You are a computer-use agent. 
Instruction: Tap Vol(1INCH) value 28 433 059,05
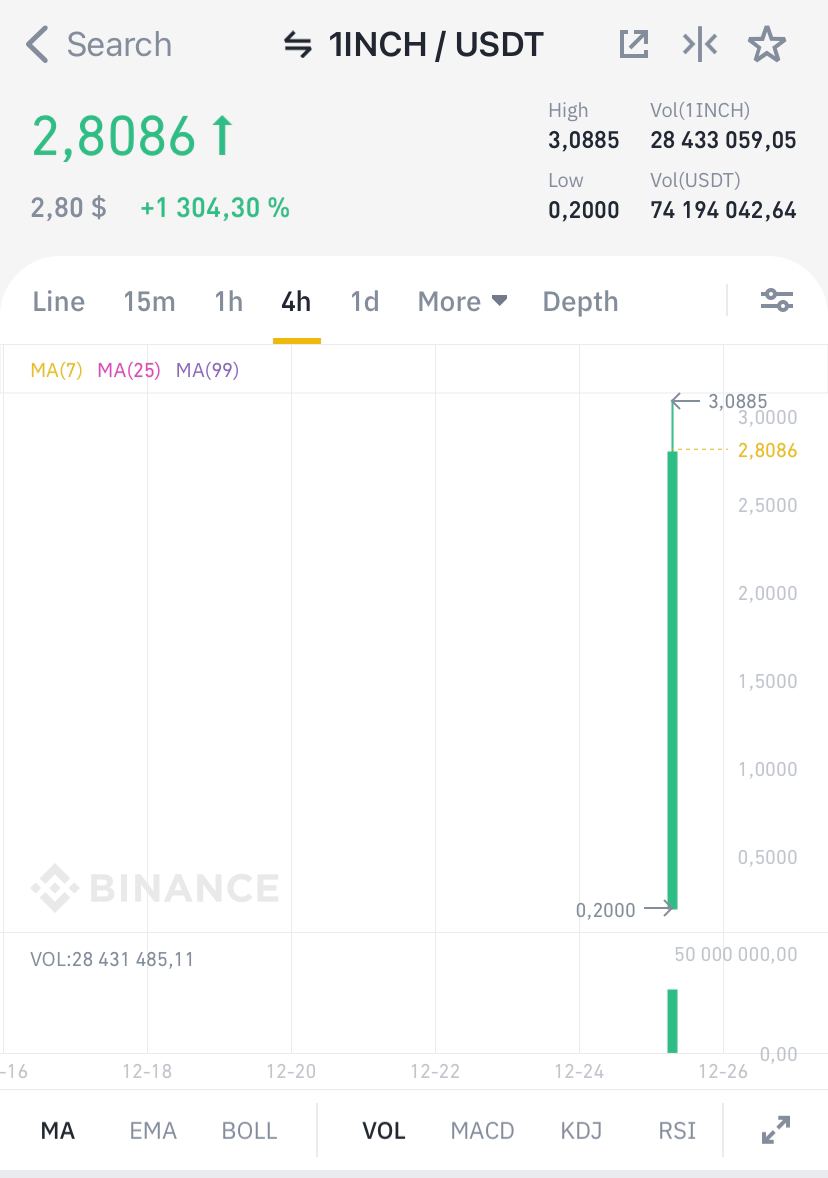click(723, 140)
